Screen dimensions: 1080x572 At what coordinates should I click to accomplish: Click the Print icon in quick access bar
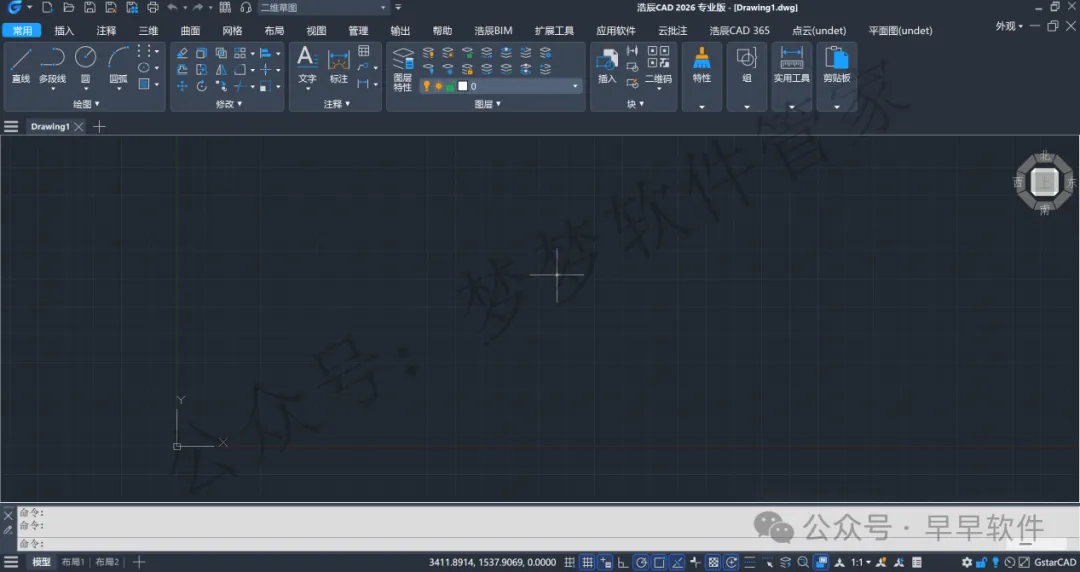(153, 8)
